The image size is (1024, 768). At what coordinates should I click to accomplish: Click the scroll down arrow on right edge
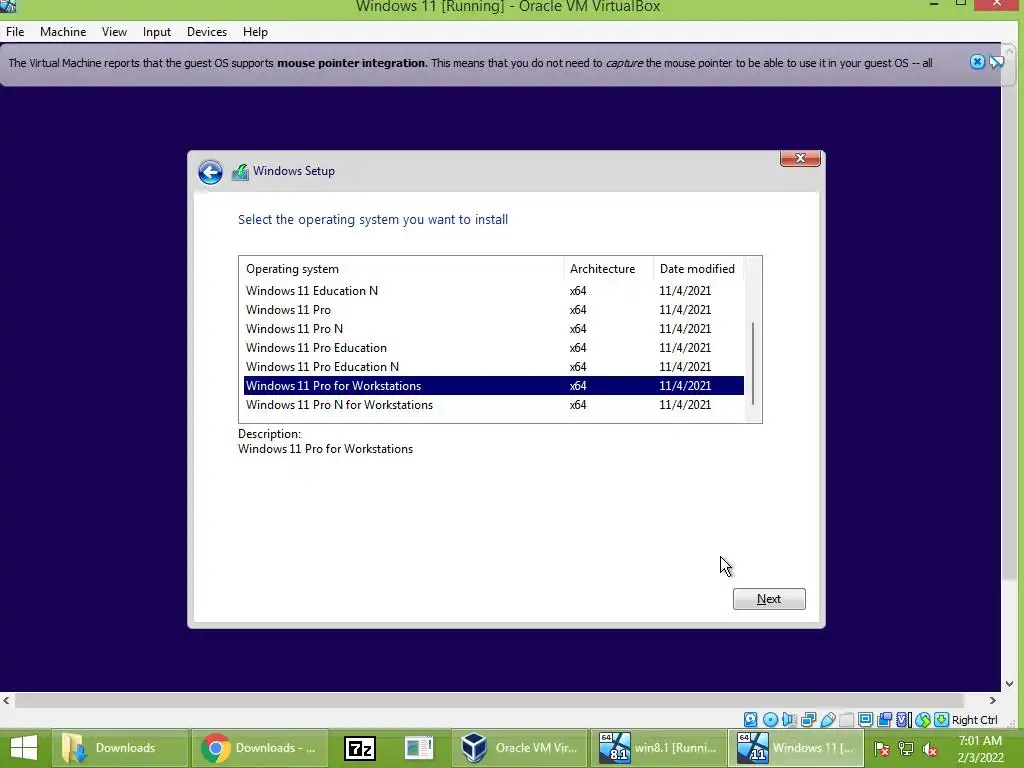click(x=1010, y=684)
